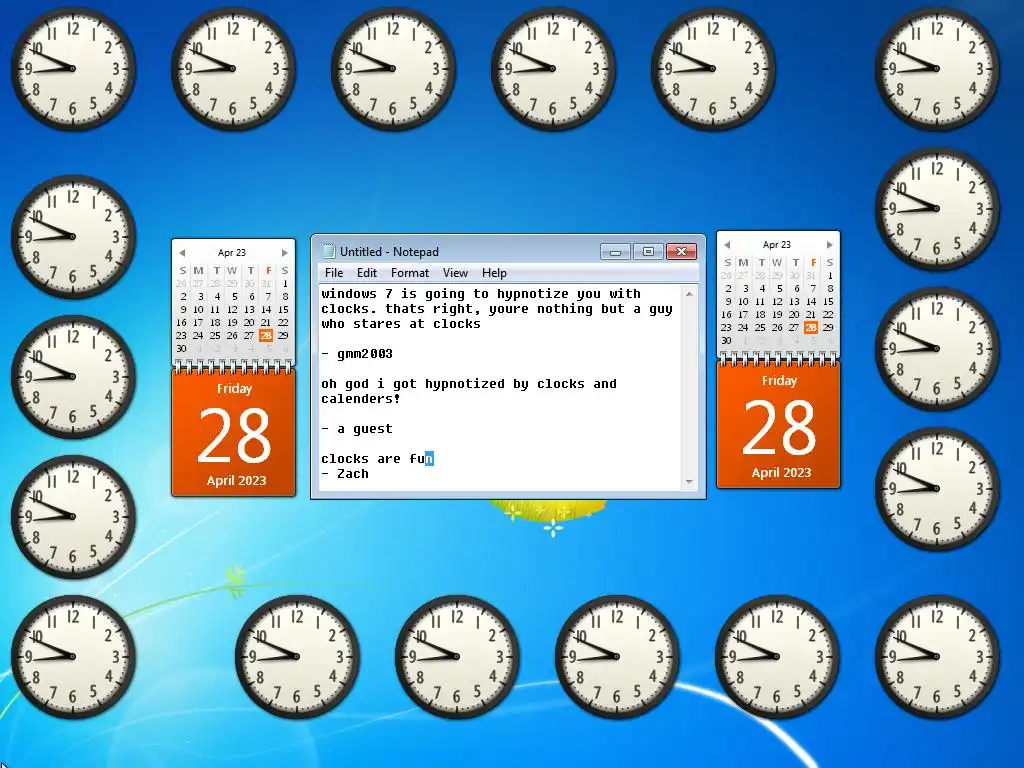This screenshot has width=1024, height=768.
Task: Select date 19 in the left calendar grid
Action: coord(232,323)
